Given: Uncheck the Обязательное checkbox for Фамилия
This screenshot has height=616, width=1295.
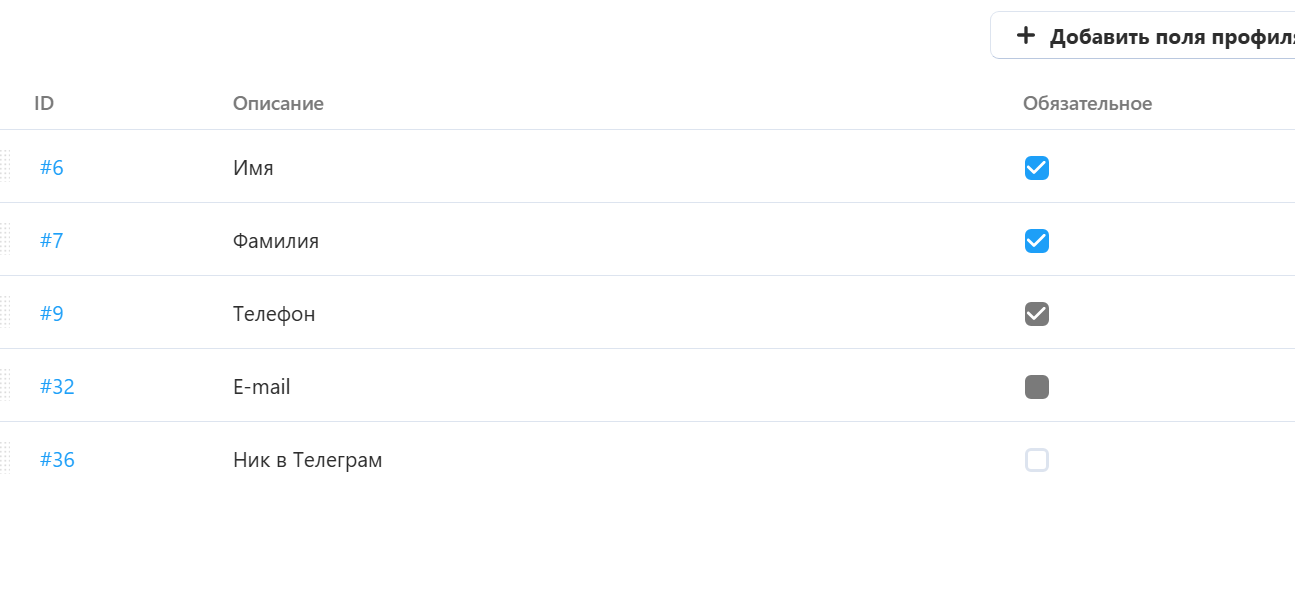Looking at the screenshot, I should coord(1037,241).
